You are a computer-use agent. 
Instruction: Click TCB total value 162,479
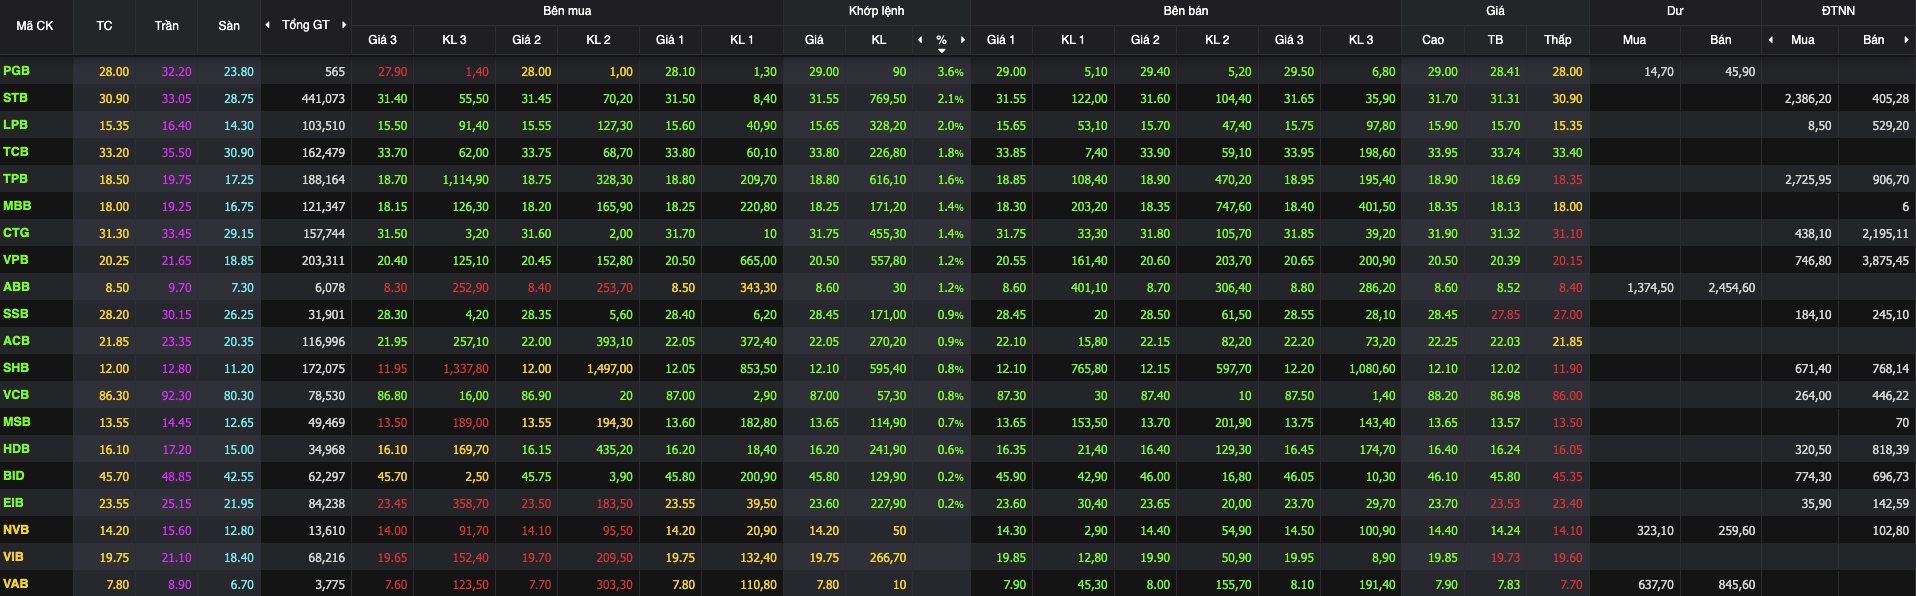[x=323, y=153]
